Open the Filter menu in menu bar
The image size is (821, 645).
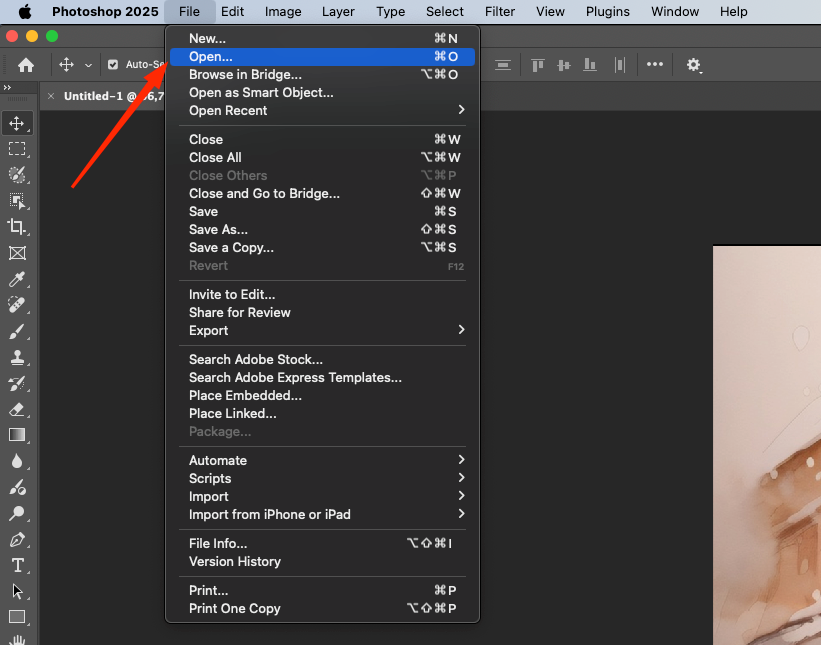point(500,12)
